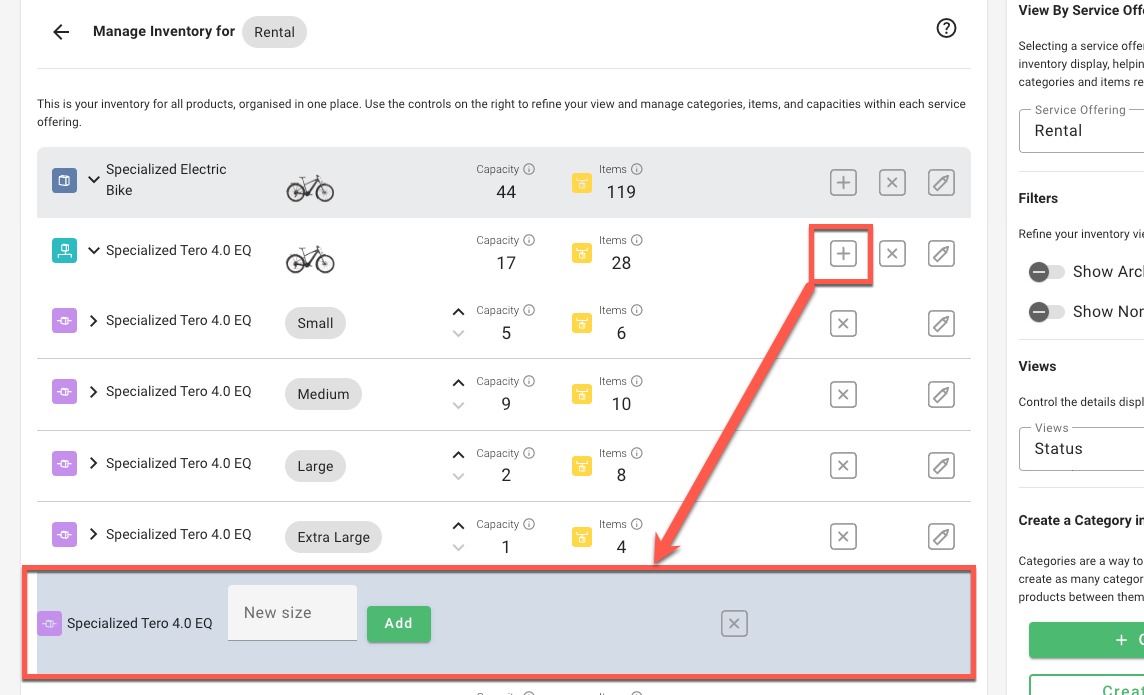The height and width of the screenshot is (695, 1144).
Task: Collapse the Specialized Electric Bike row
Action: point(93,179)
